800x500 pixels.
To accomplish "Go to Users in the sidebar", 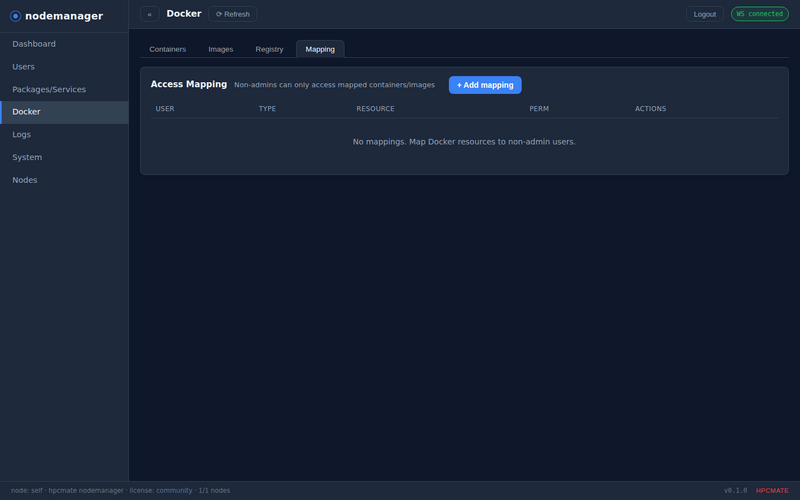I will coord(64,67).
